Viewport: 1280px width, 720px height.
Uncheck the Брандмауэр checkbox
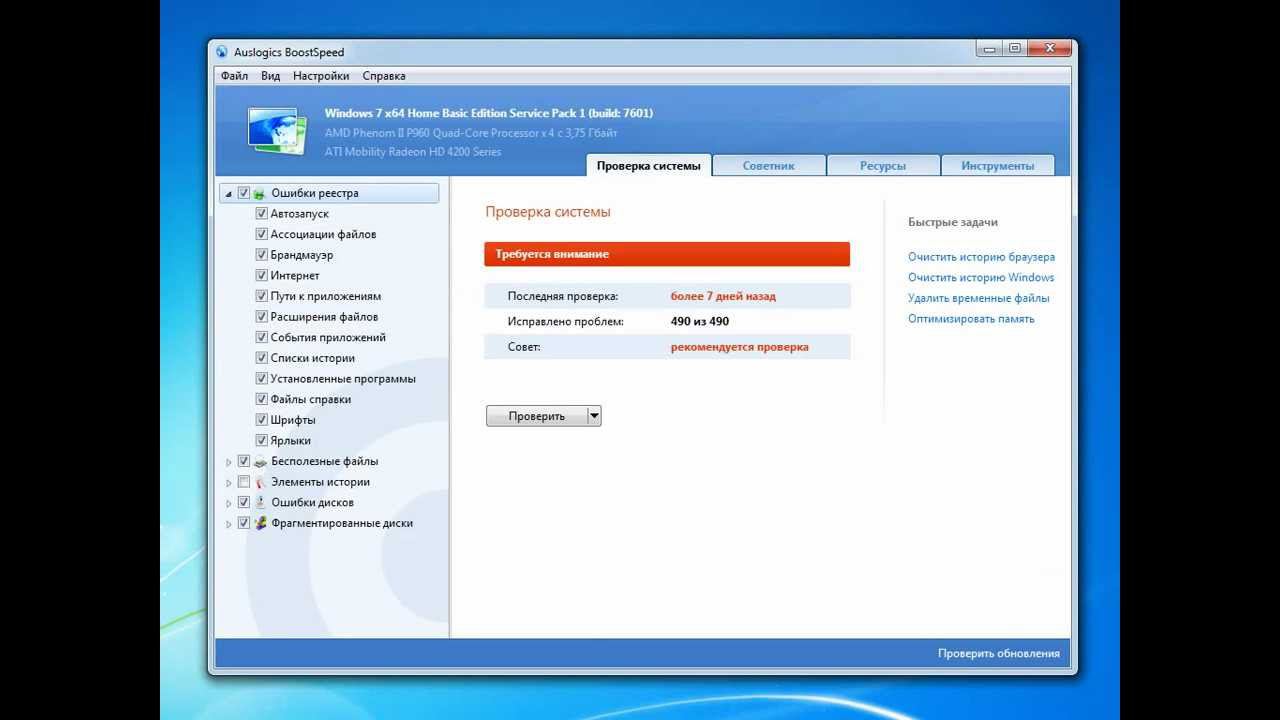(262, 255)
